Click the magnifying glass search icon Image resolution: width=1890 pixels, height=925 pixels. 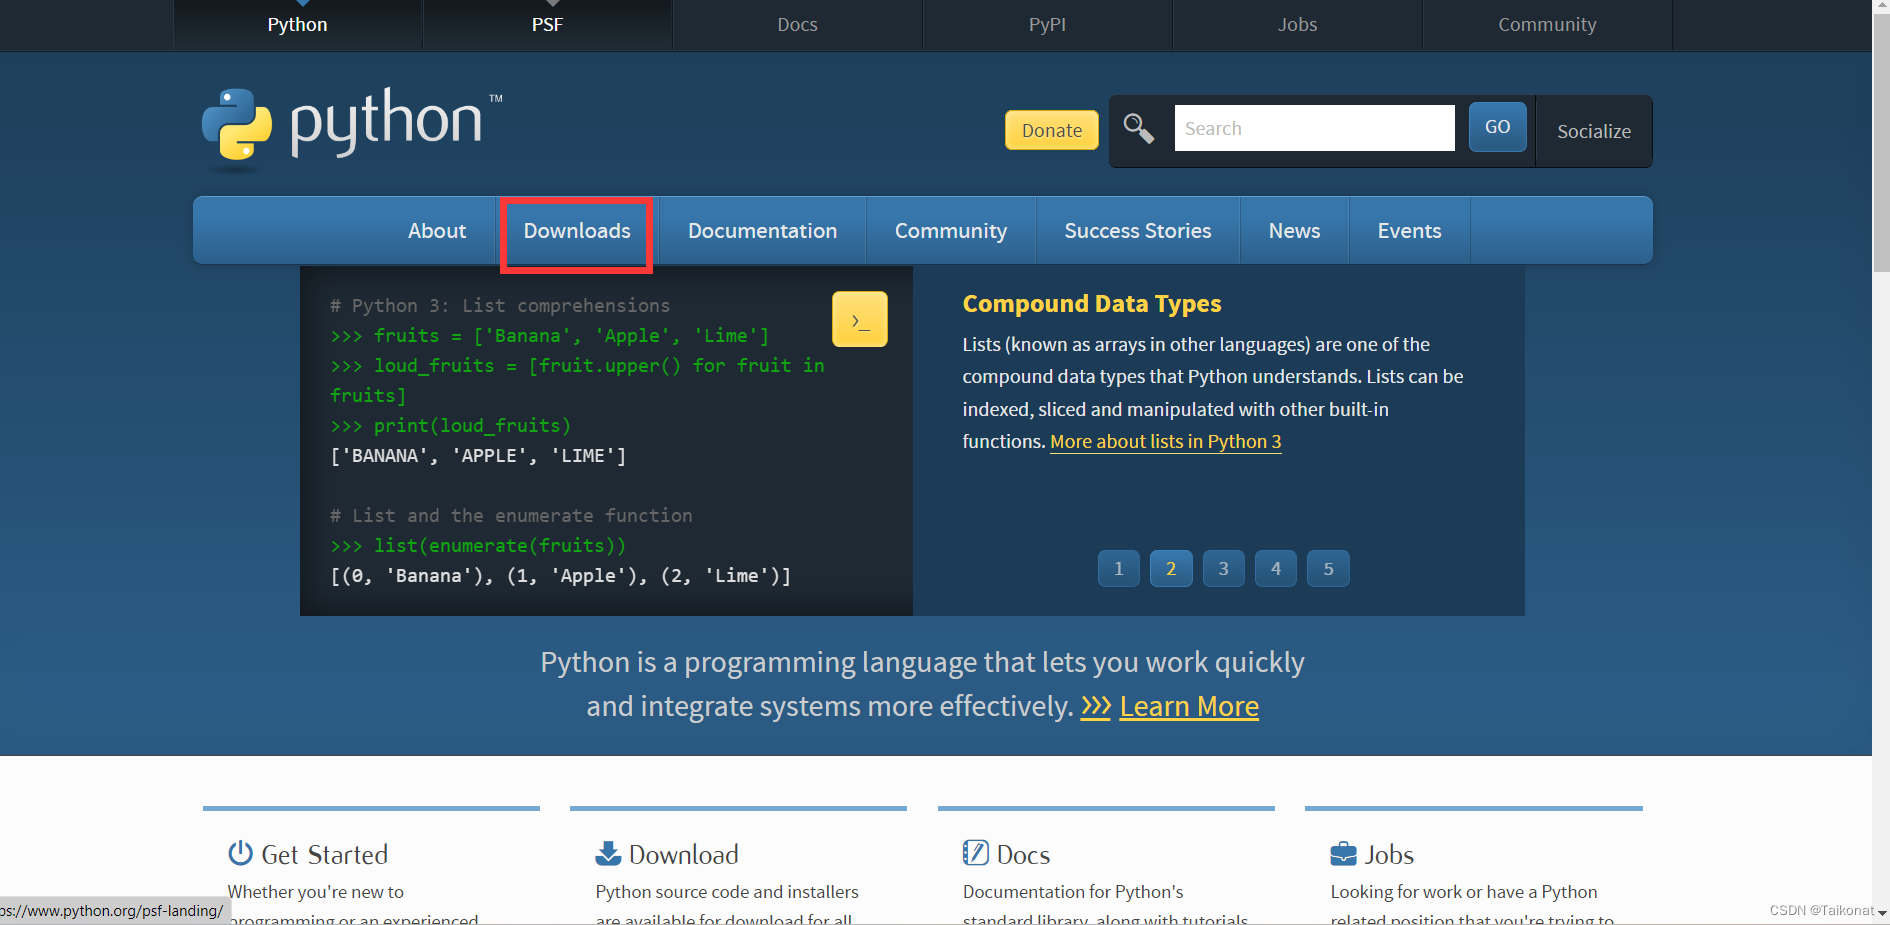click(1139, 128)
